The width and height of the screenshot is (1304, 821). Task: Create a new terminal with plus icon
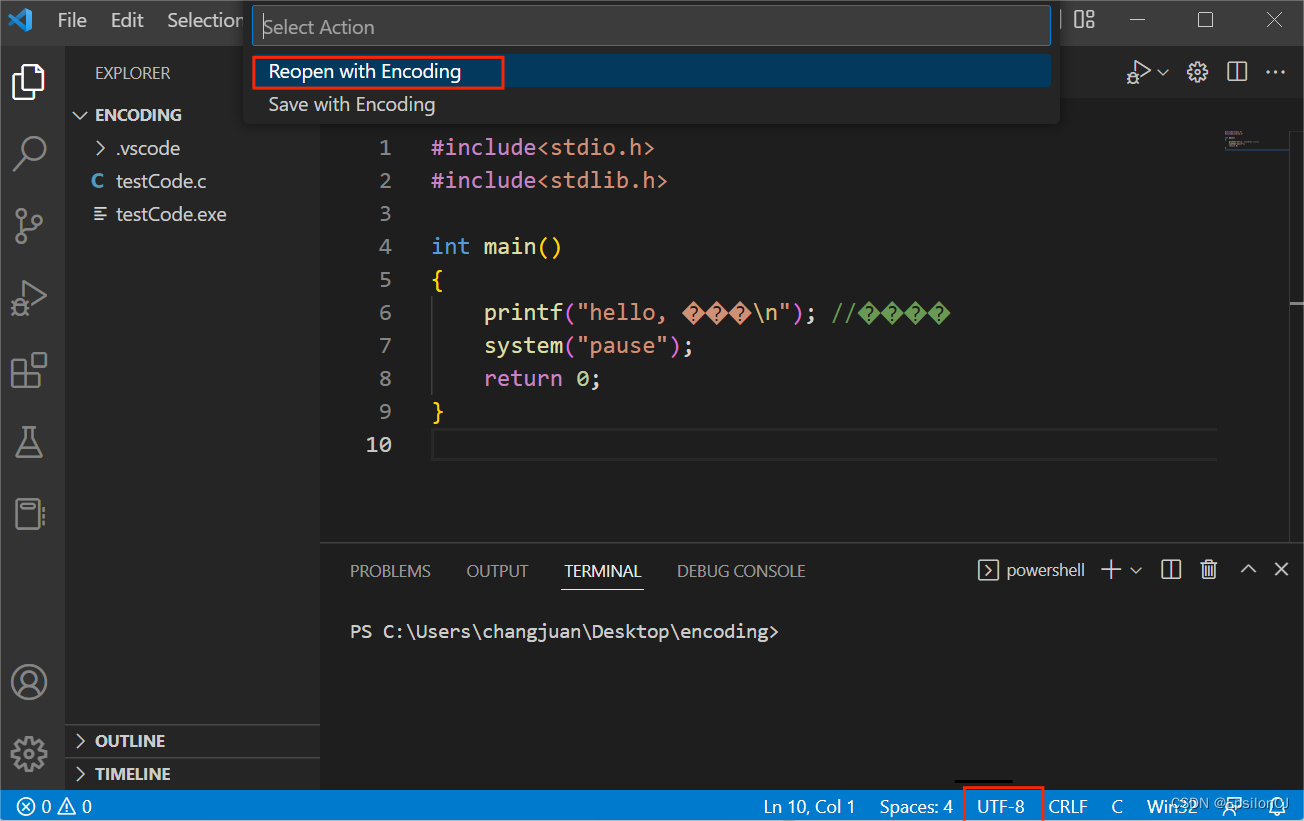(x=1111, y=570)
